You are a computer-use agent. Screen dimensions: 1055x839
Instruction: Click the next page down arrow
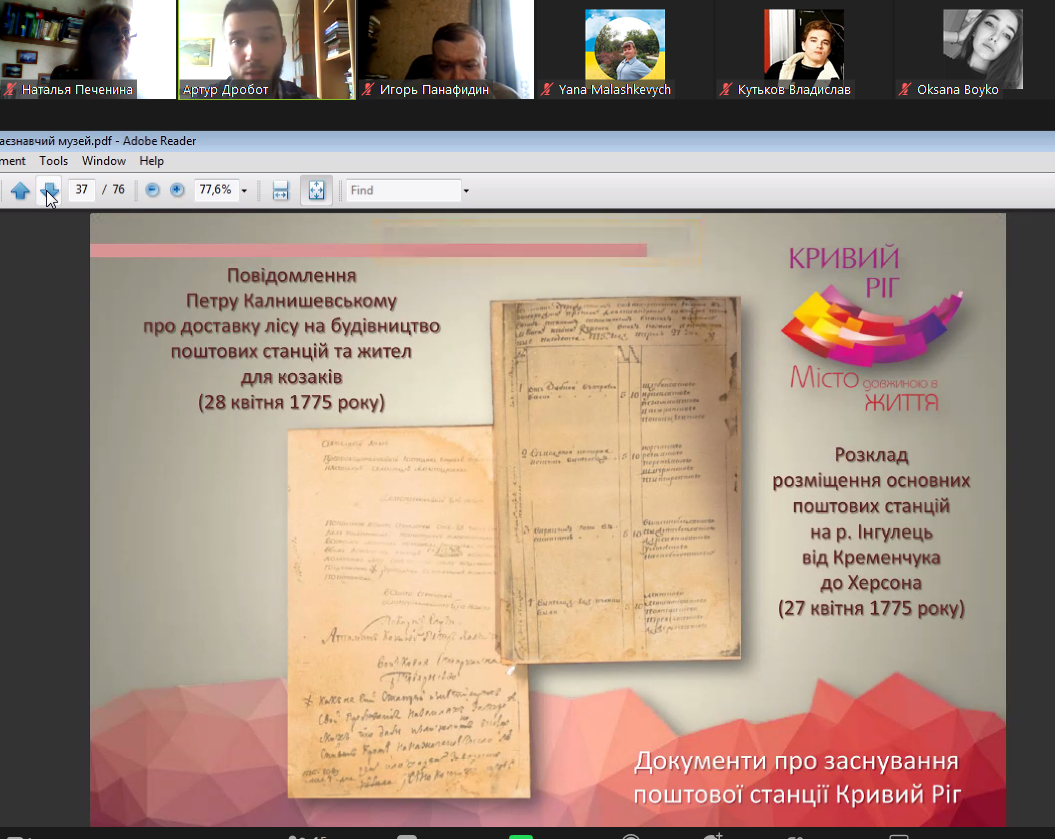49,190
